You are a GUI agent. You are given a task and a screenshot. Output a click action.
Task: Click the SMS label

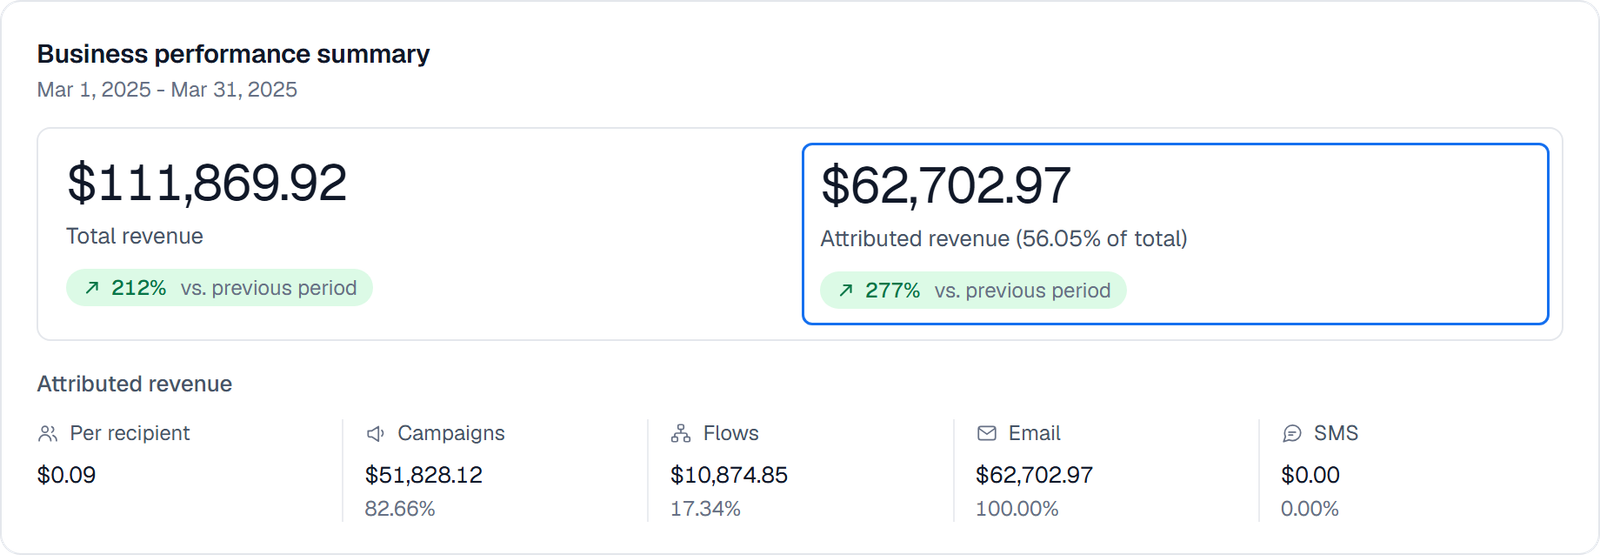point(1336,433)
